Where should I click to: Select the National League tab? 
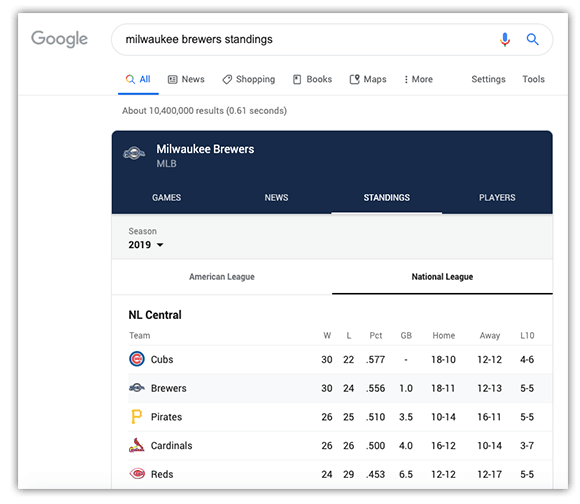coord(442,277)
